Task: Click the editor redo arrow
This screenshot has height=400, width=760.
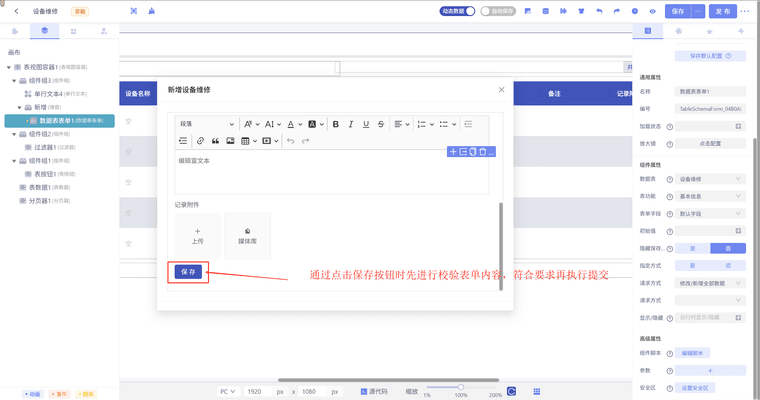Action: [305, 141]
